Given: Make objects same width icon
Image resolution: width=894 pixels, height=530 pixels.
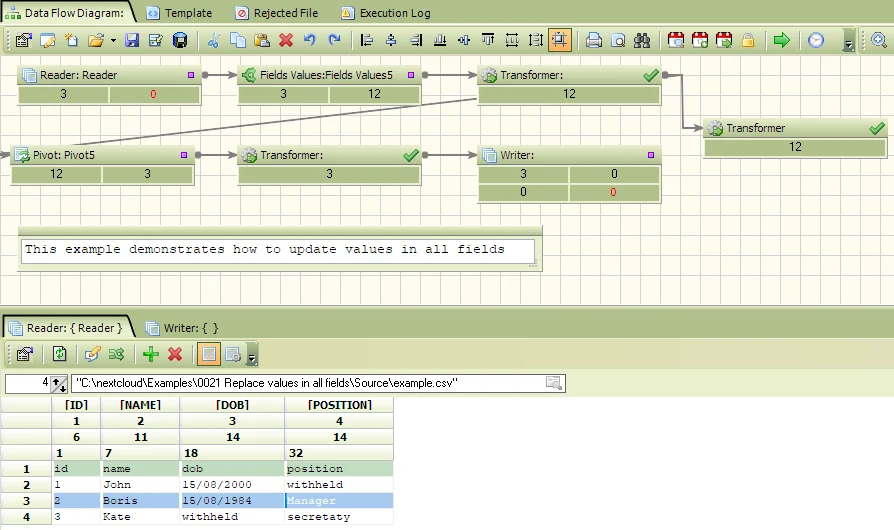Looking at the screenshot, I should coord(511,40).
